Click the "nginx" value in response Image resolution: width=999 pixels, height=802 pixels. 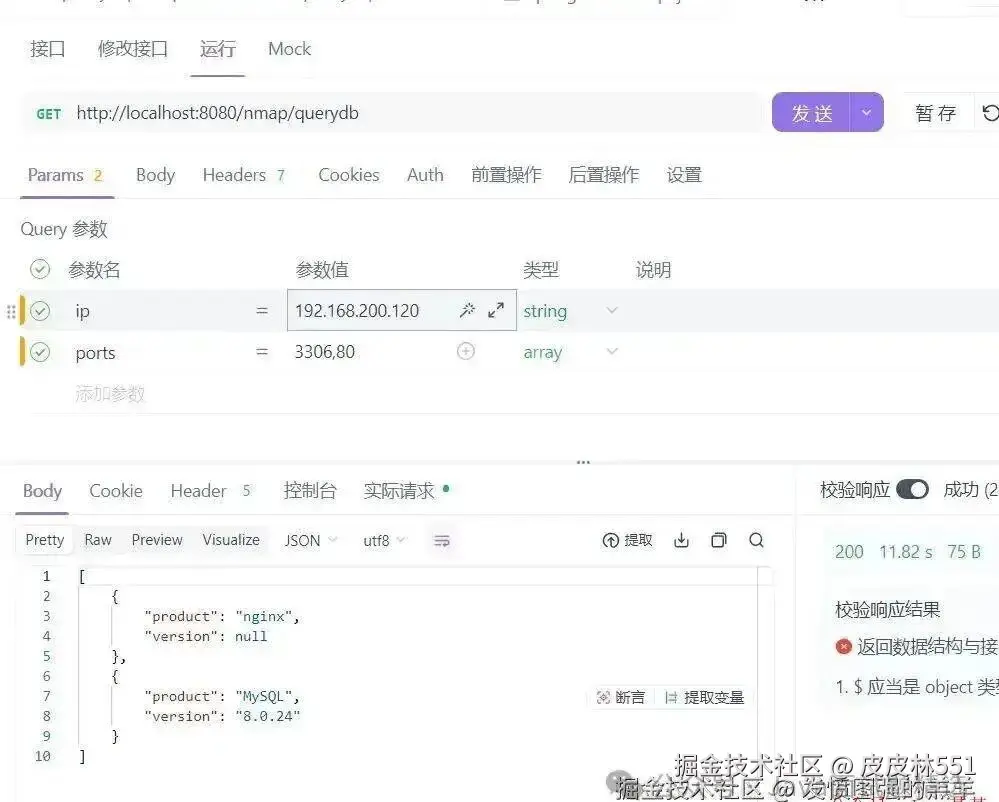[264, 617]
